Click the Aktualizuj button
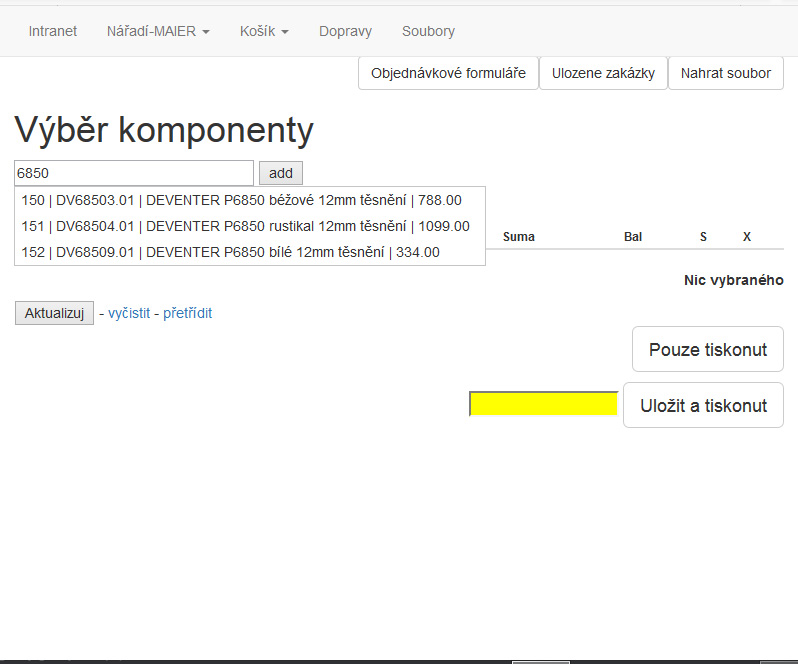This screenshot has width=798, height=664. click(54, 313)
